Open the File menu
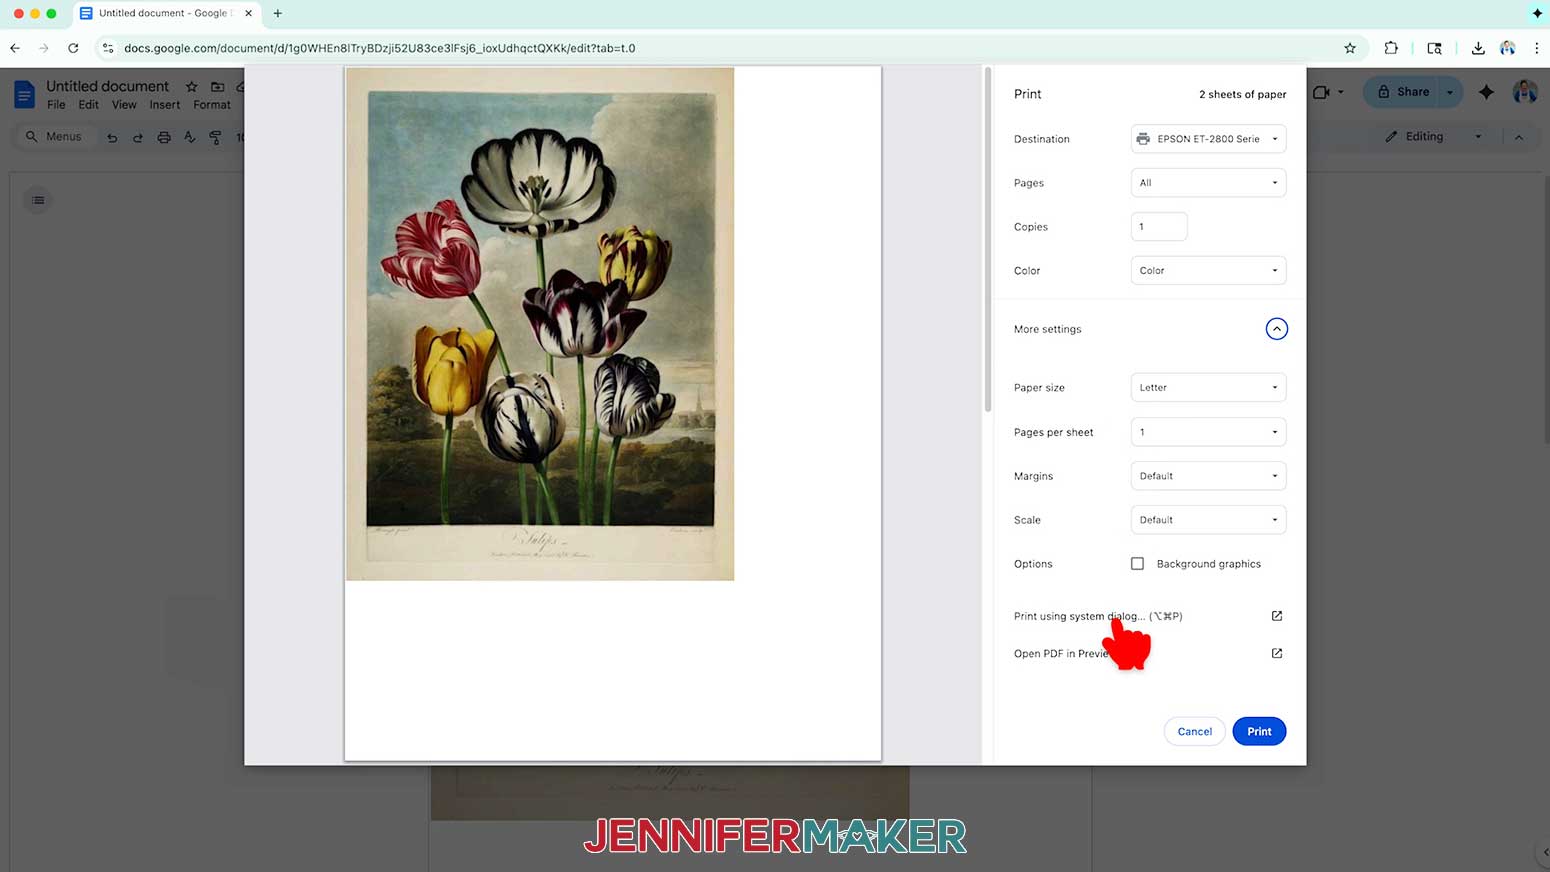The width and height of the screenshot is (1550, 872). (x=56, y=105)
